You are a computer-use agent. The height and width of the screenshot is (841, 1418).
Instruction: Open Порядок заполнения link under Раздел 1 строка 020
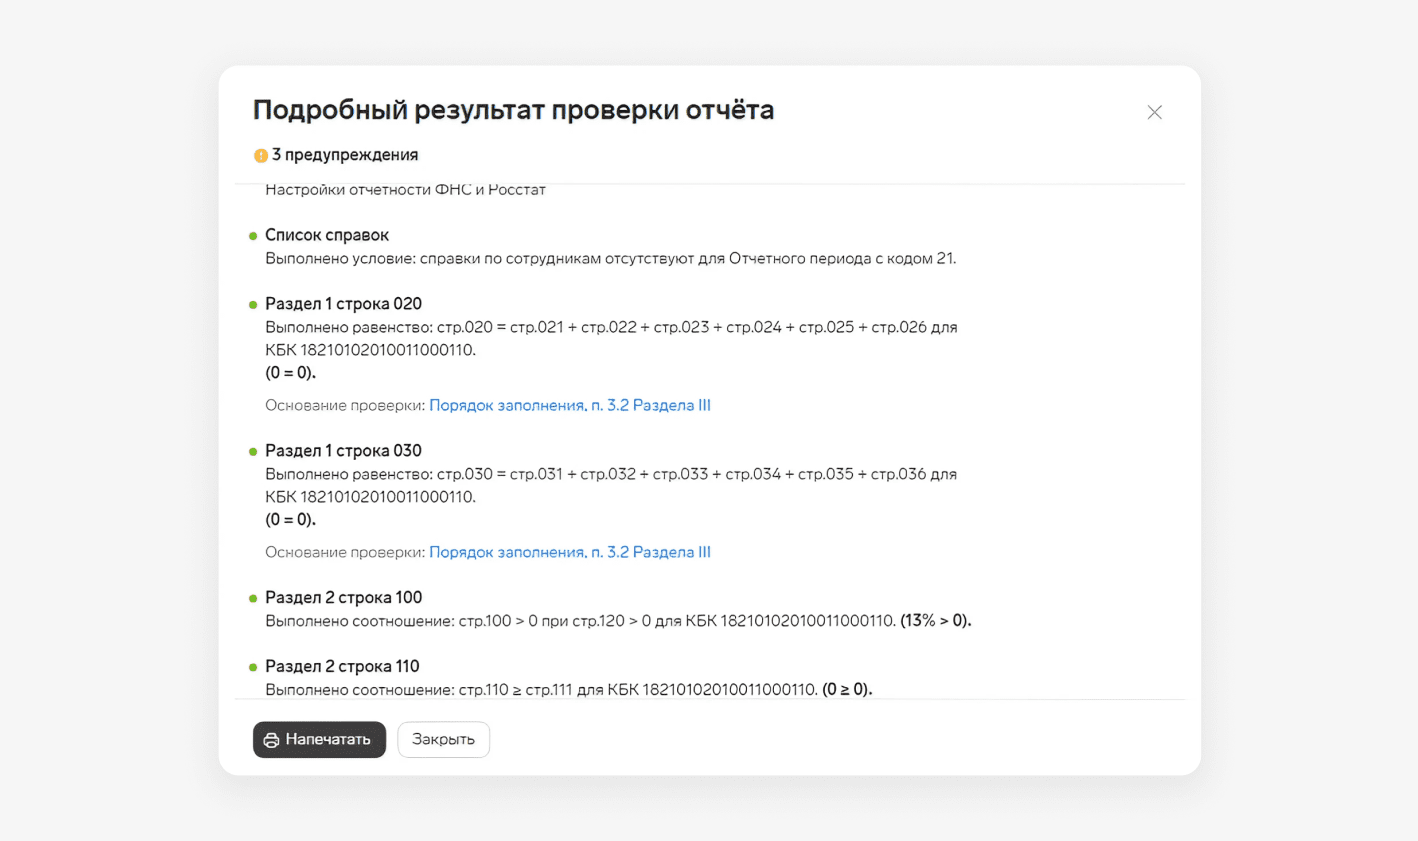[570, 405]
